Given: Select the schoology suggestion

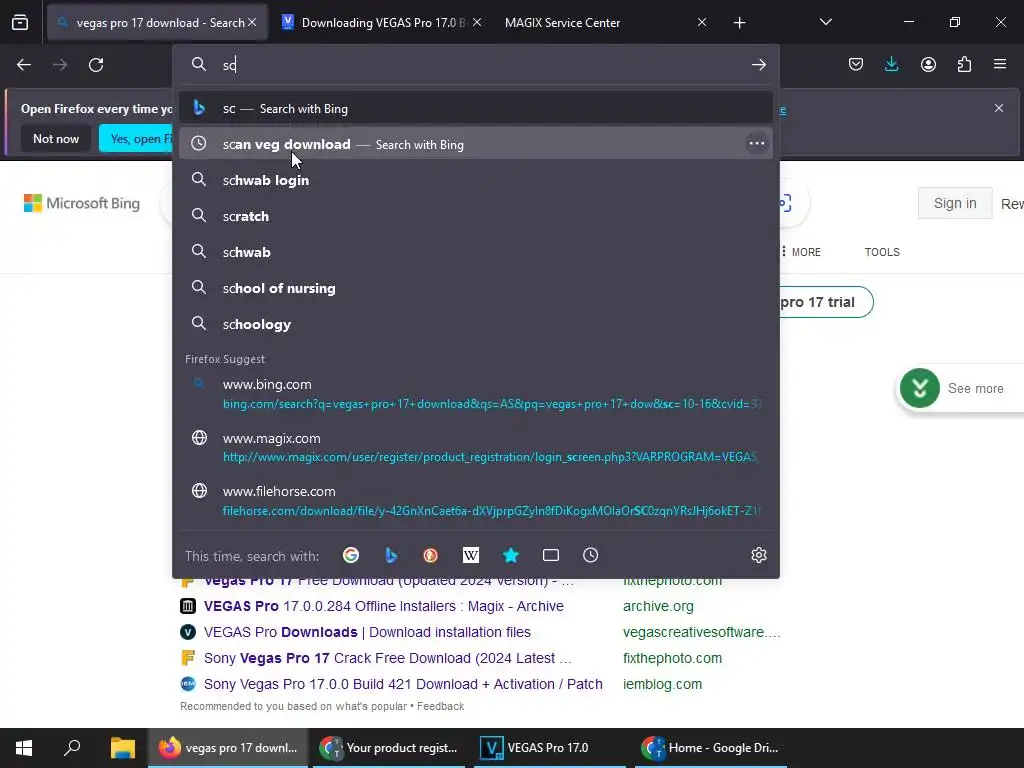Looking at the screenshot, I should pos(475,324).
